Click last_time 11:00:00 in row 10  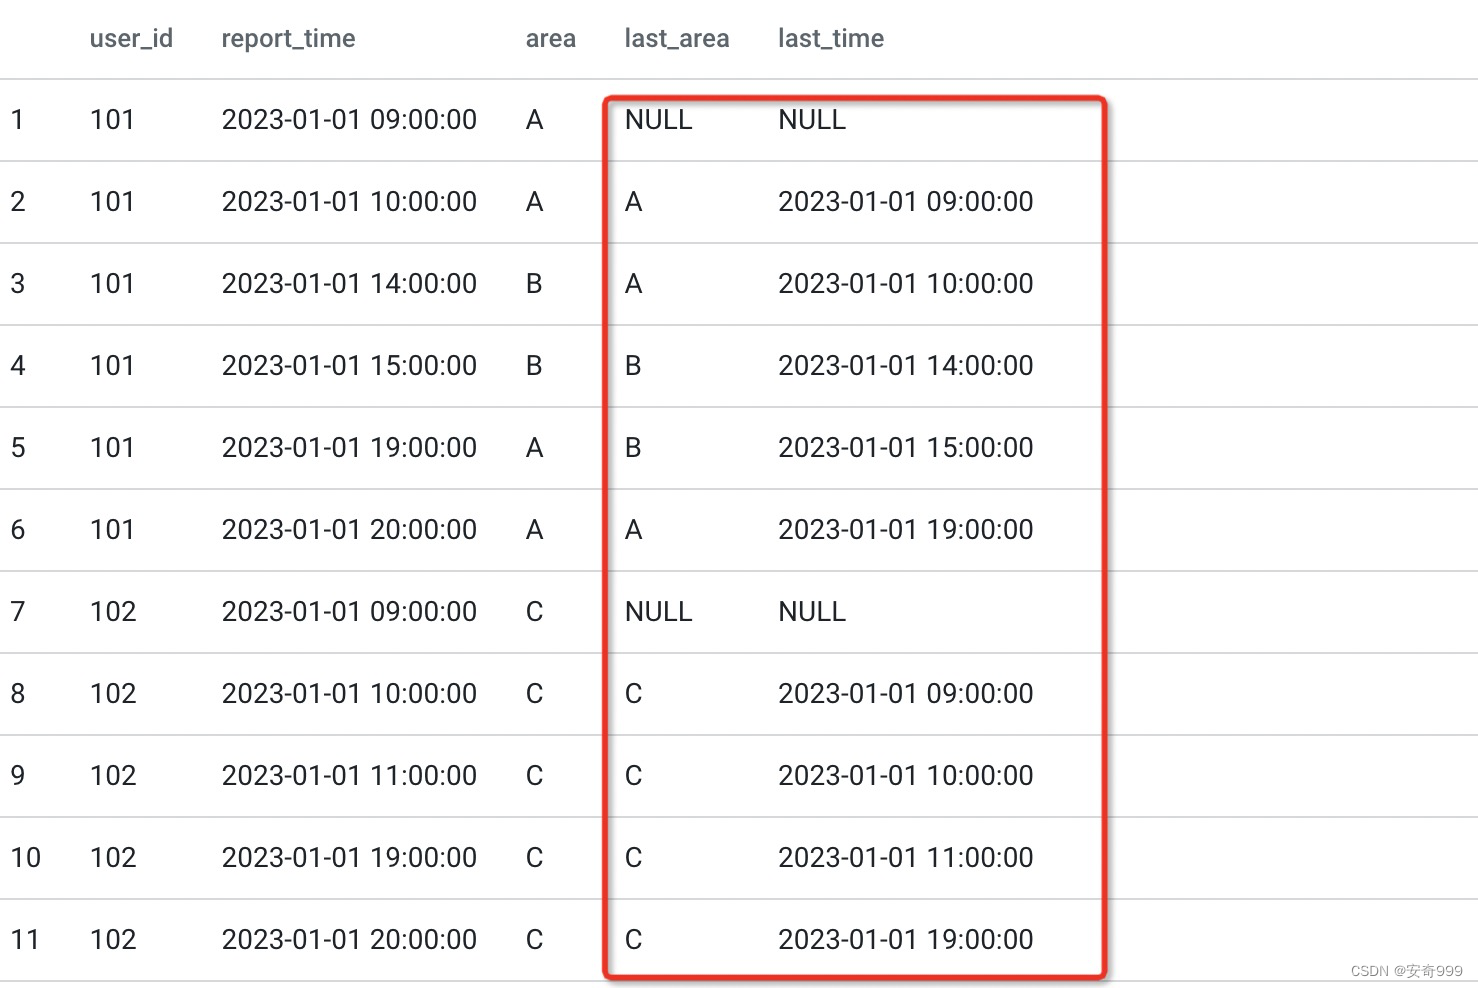tap(906, 858)
